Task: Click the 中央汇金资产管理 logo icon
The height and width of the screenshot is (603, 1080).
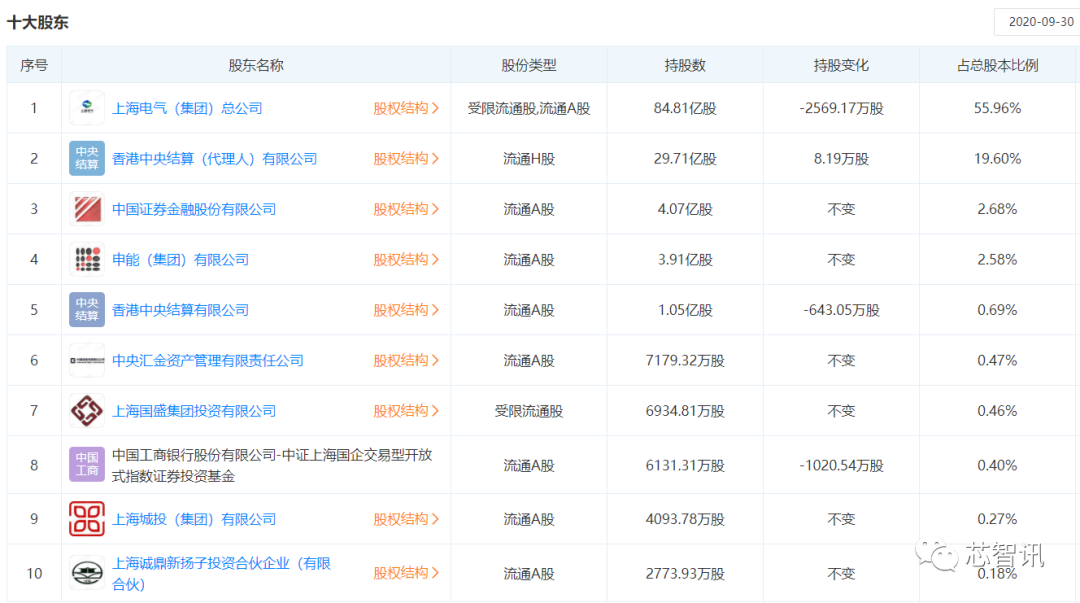Action: pos(87,360)
